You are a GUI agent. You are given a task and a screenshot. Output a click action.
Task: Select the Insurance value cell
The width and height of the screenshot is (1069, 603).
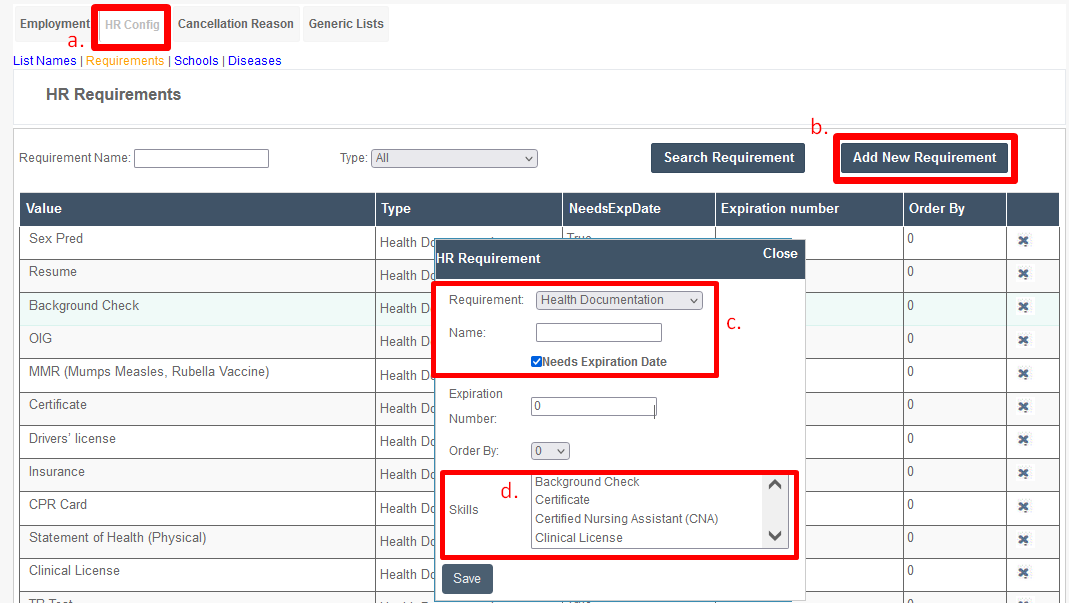(198, 475)
